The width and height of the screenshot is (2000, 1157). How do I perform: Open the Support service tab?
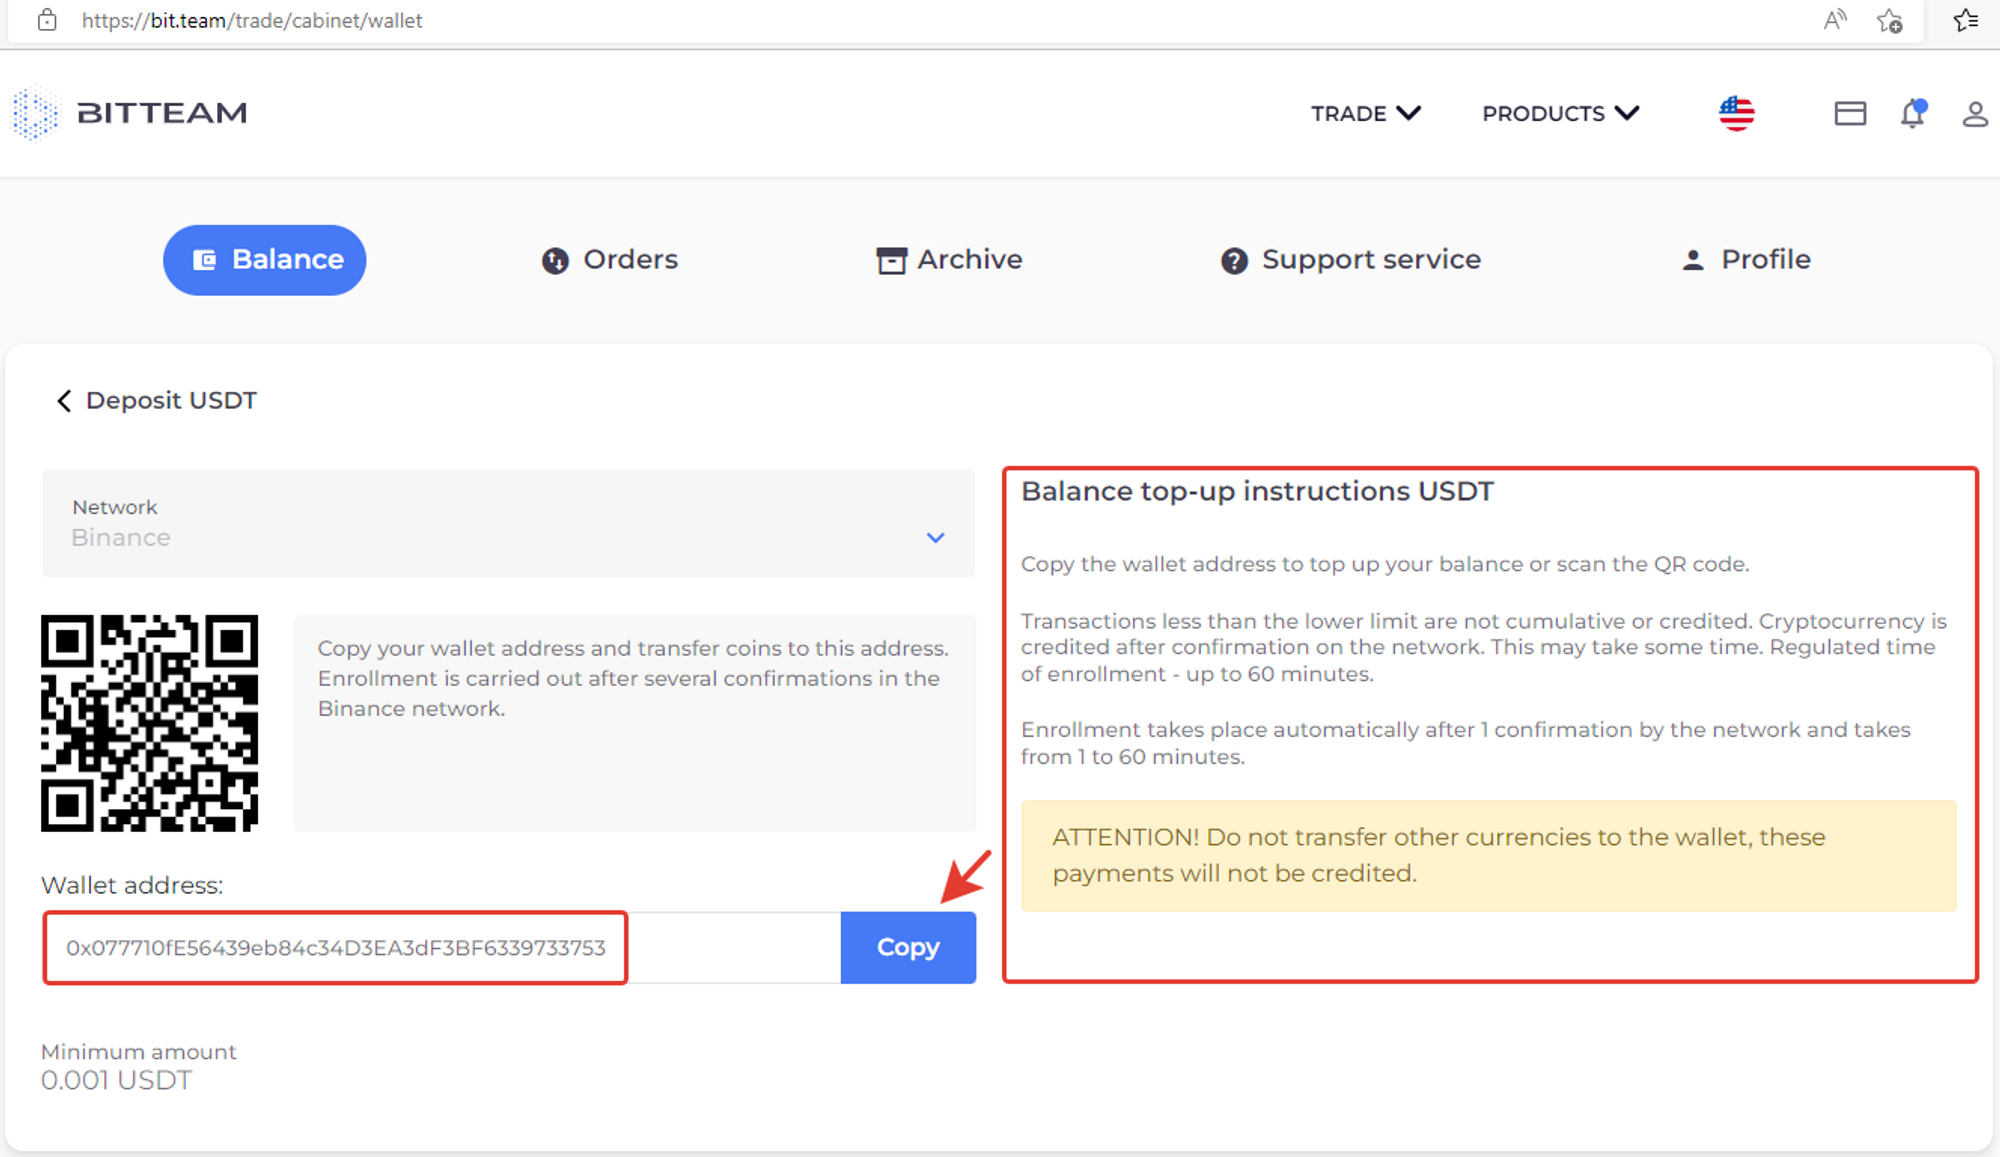tap(1351, 260)
